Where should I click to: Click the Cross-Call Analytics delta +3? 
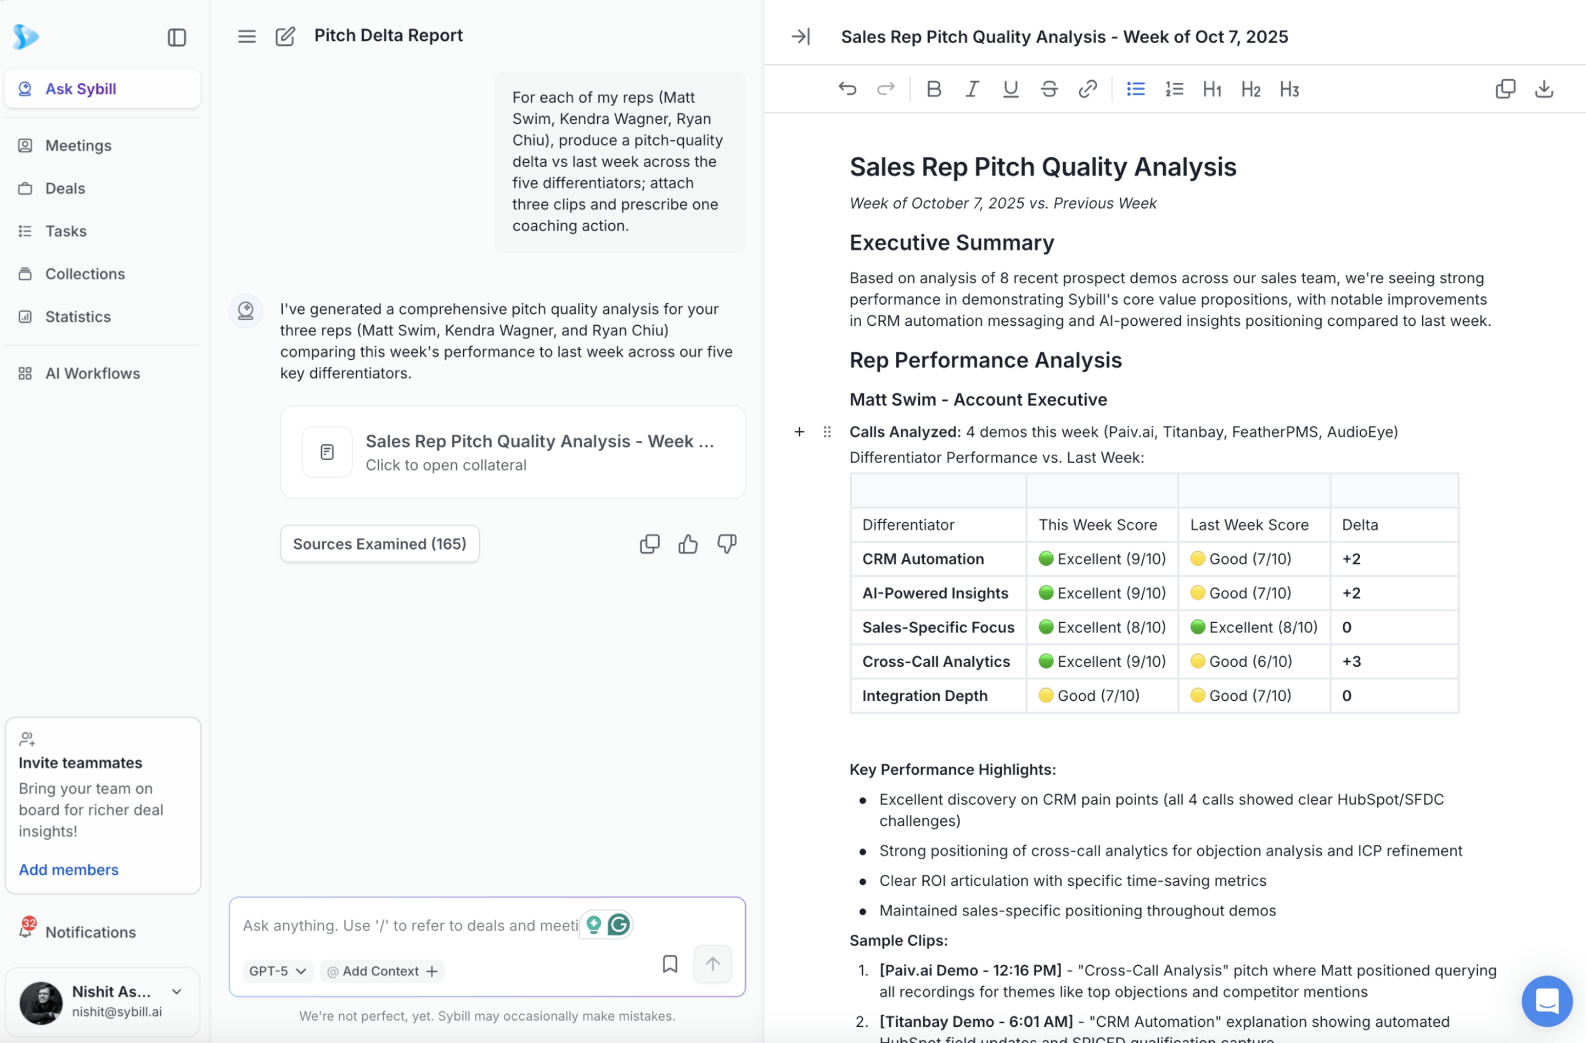(x=1351, y=662)
